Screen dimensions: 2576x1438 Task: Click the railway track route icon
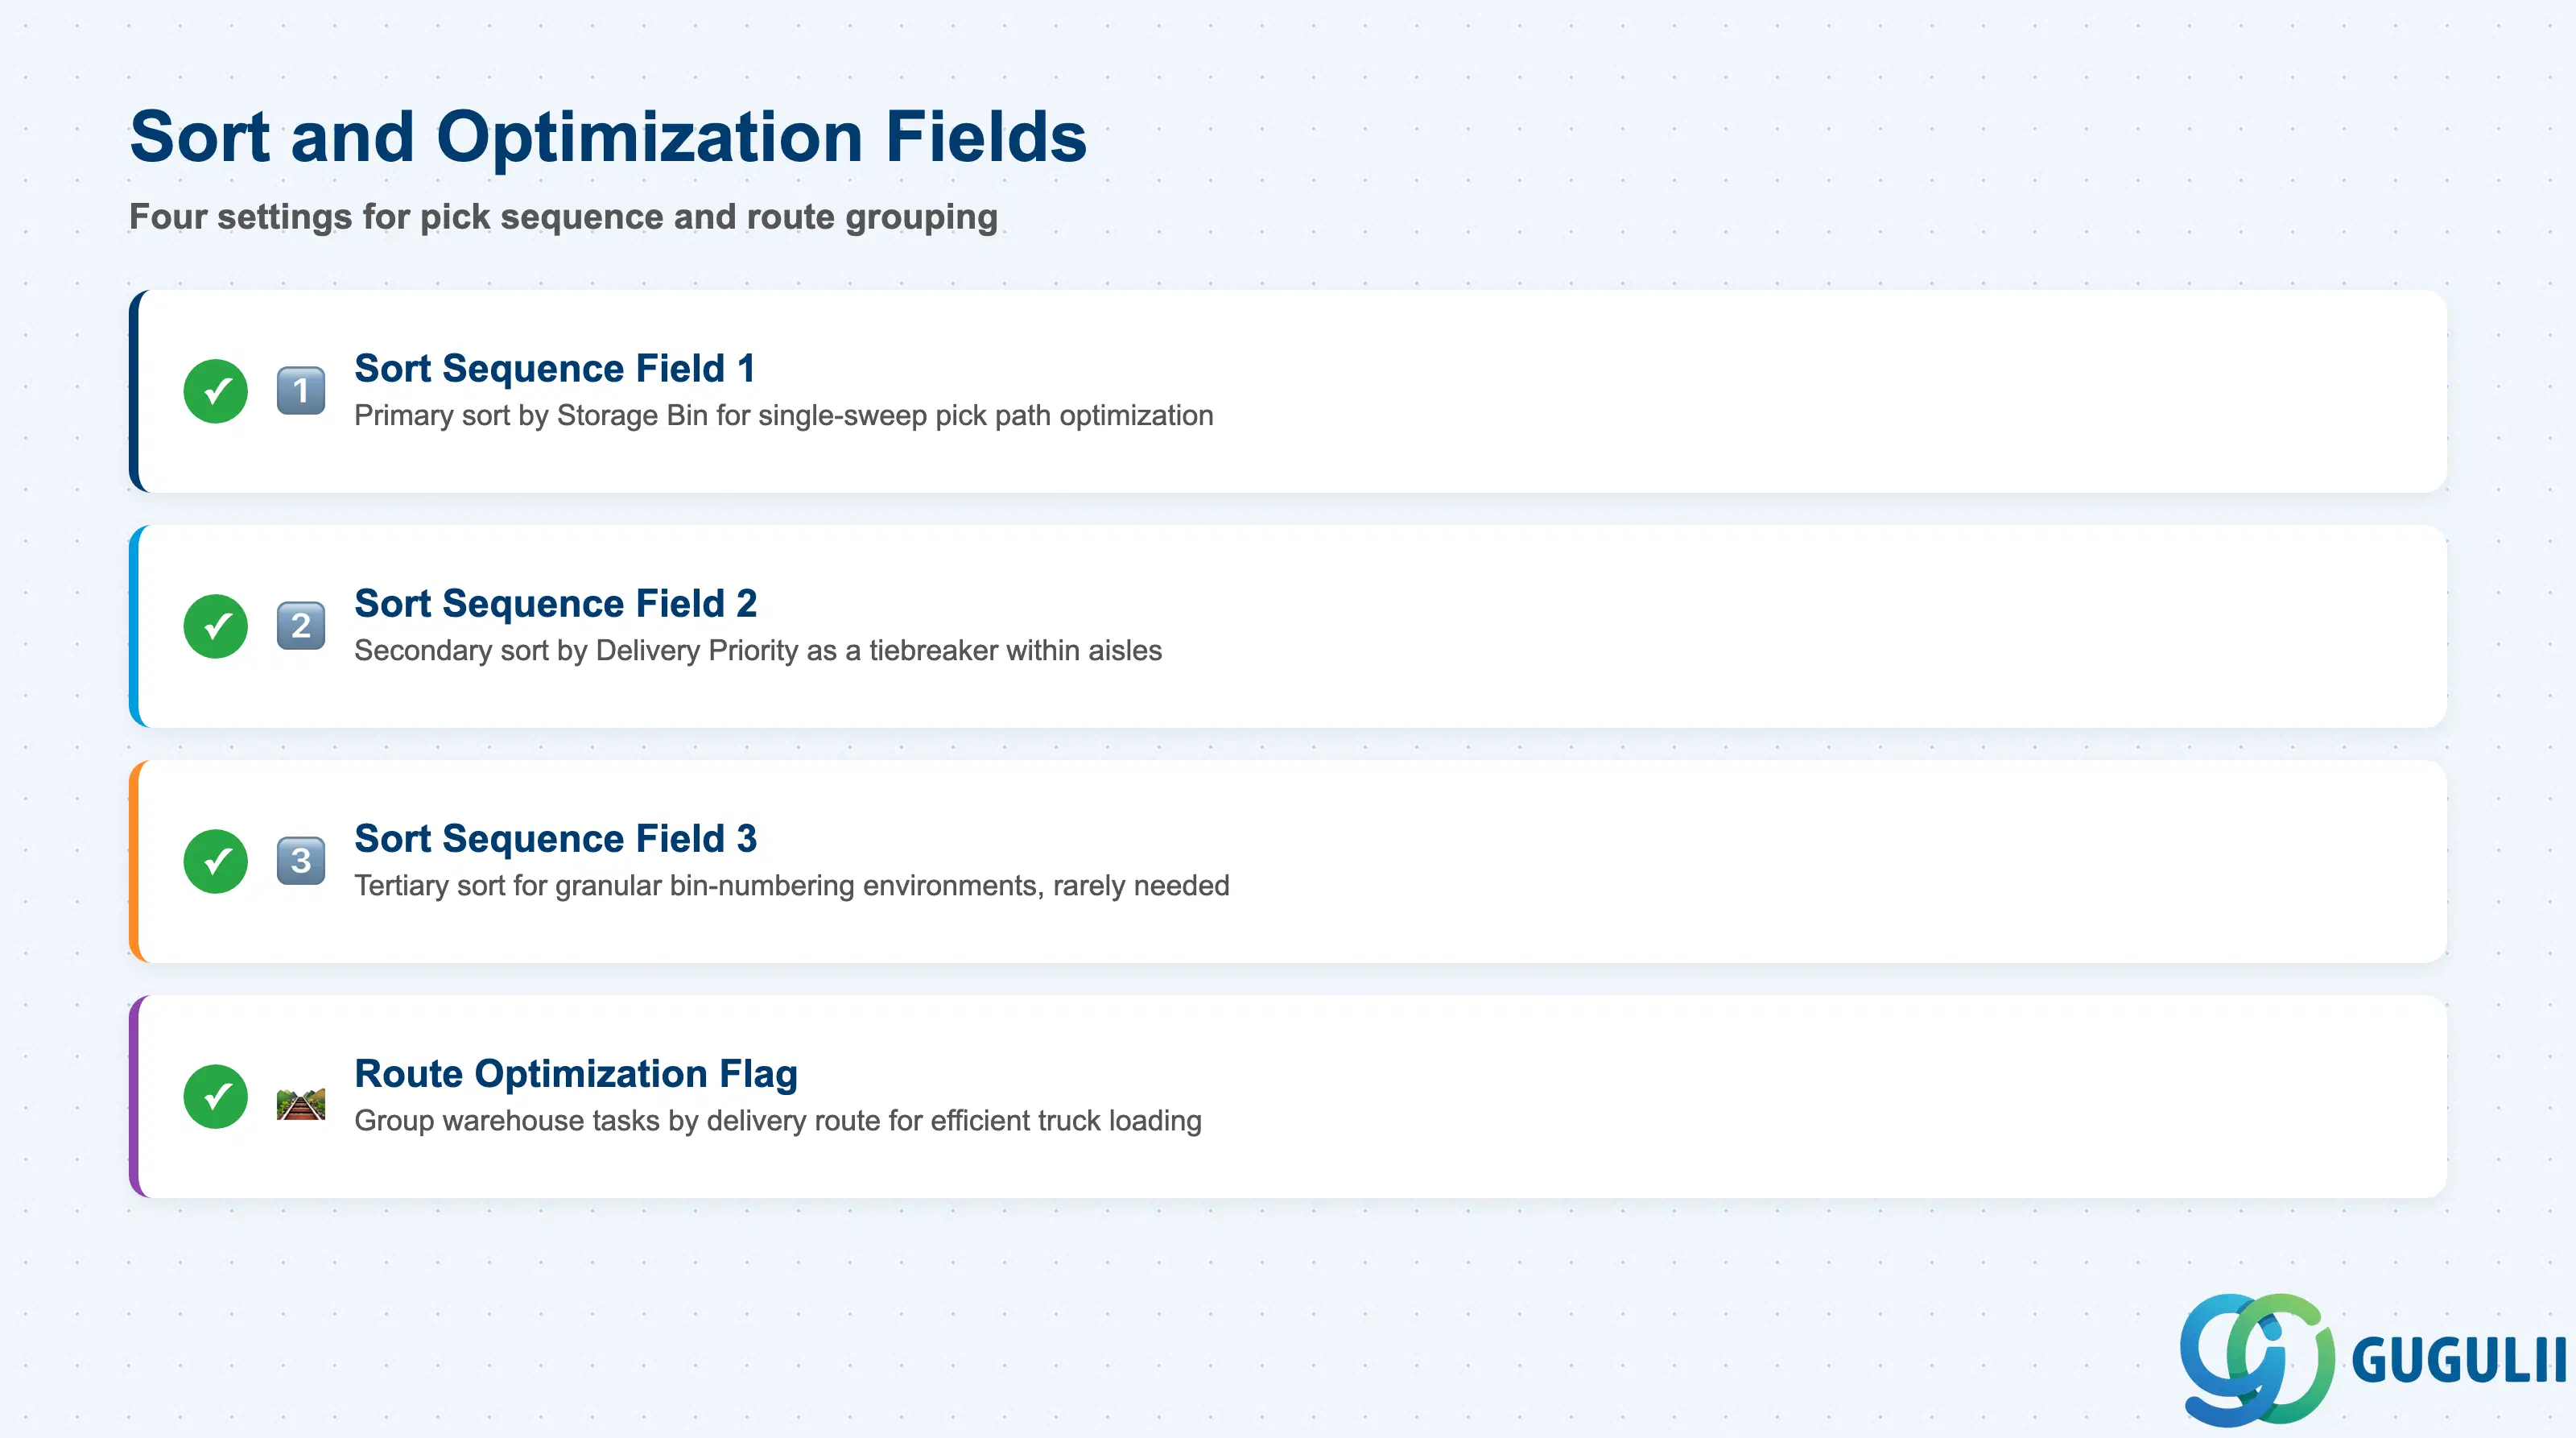tap(301, 1104)
